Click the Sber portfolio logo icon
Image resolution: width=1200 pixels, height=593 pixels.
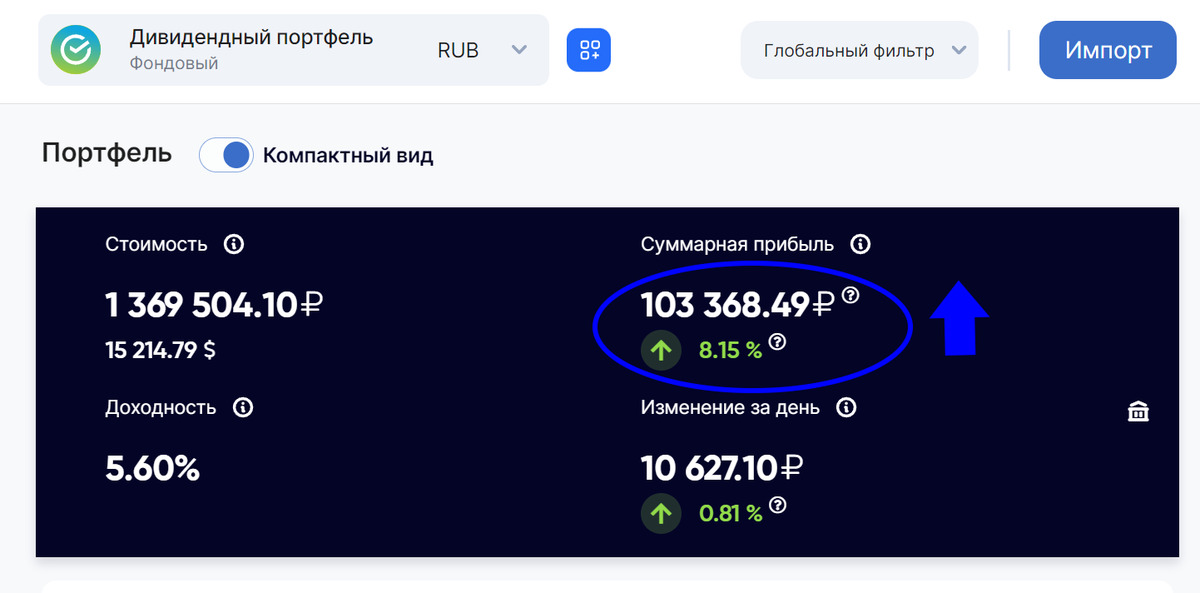(x=76, y=50)
